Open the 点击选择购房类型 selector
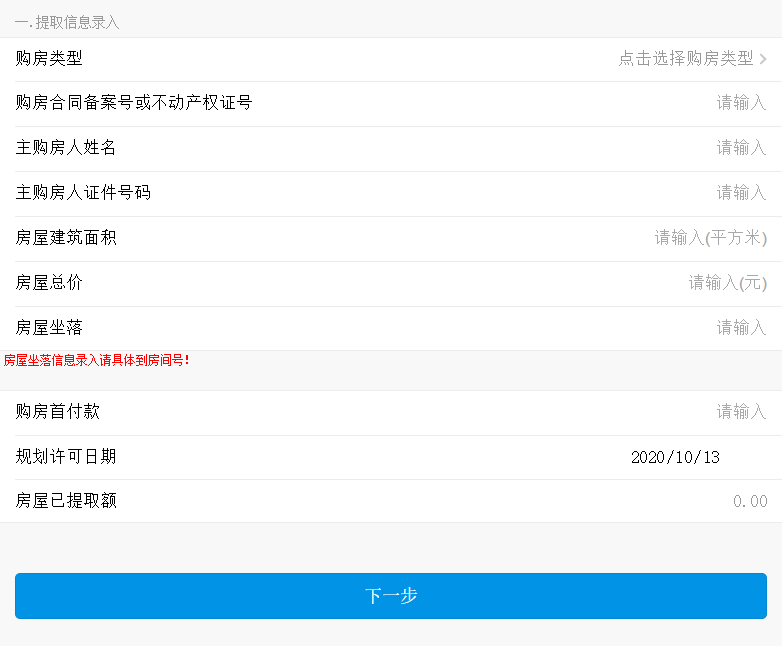The height and width of the screenshot is (646, 784). [x=685, y=59]
